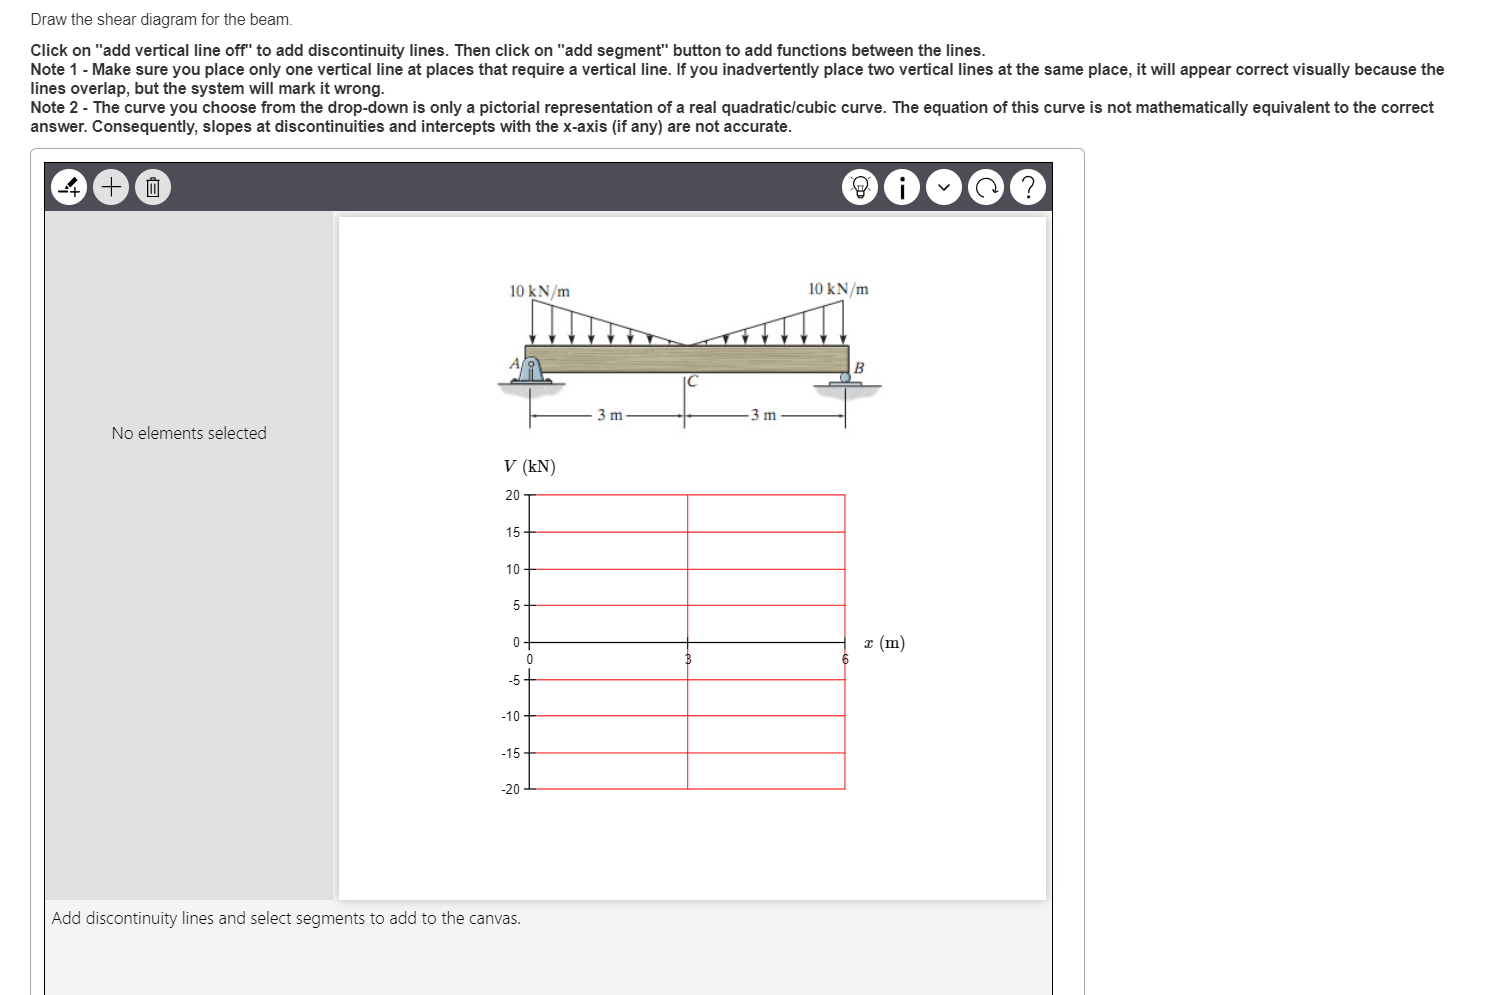Toggle the vertical line drawing mode off
The image size is (1485, 995).
[x=68, y=187]
